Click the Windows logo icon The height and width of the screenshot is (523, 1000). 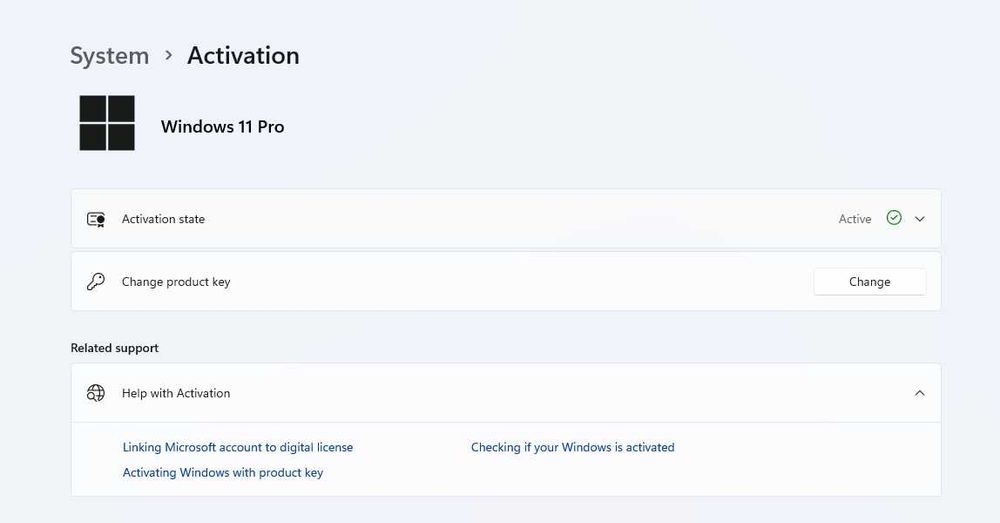coord(107,123)
